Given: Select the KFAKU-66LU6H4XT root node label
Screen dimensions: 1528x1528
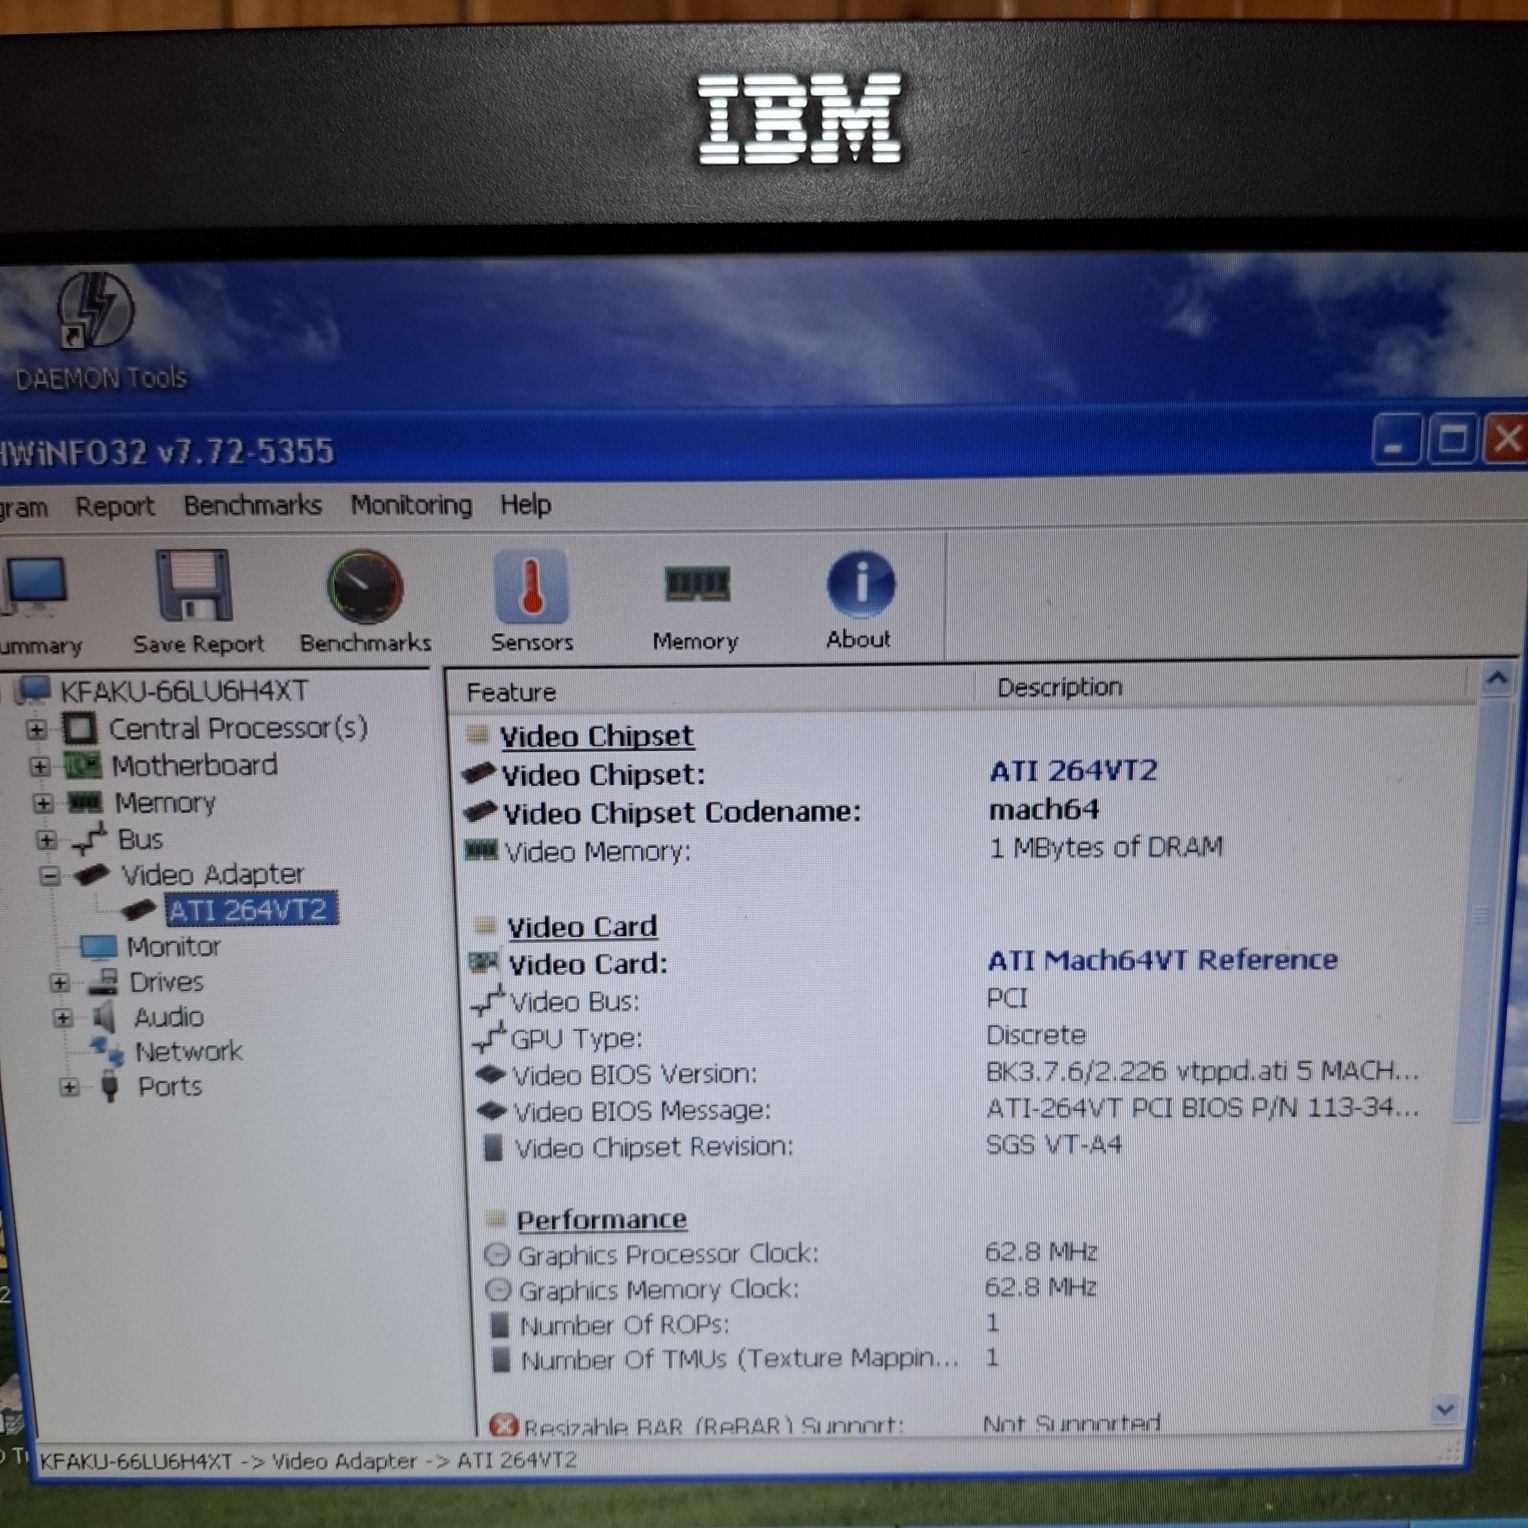Looking at the screenshot, I should tap(184, 690).
